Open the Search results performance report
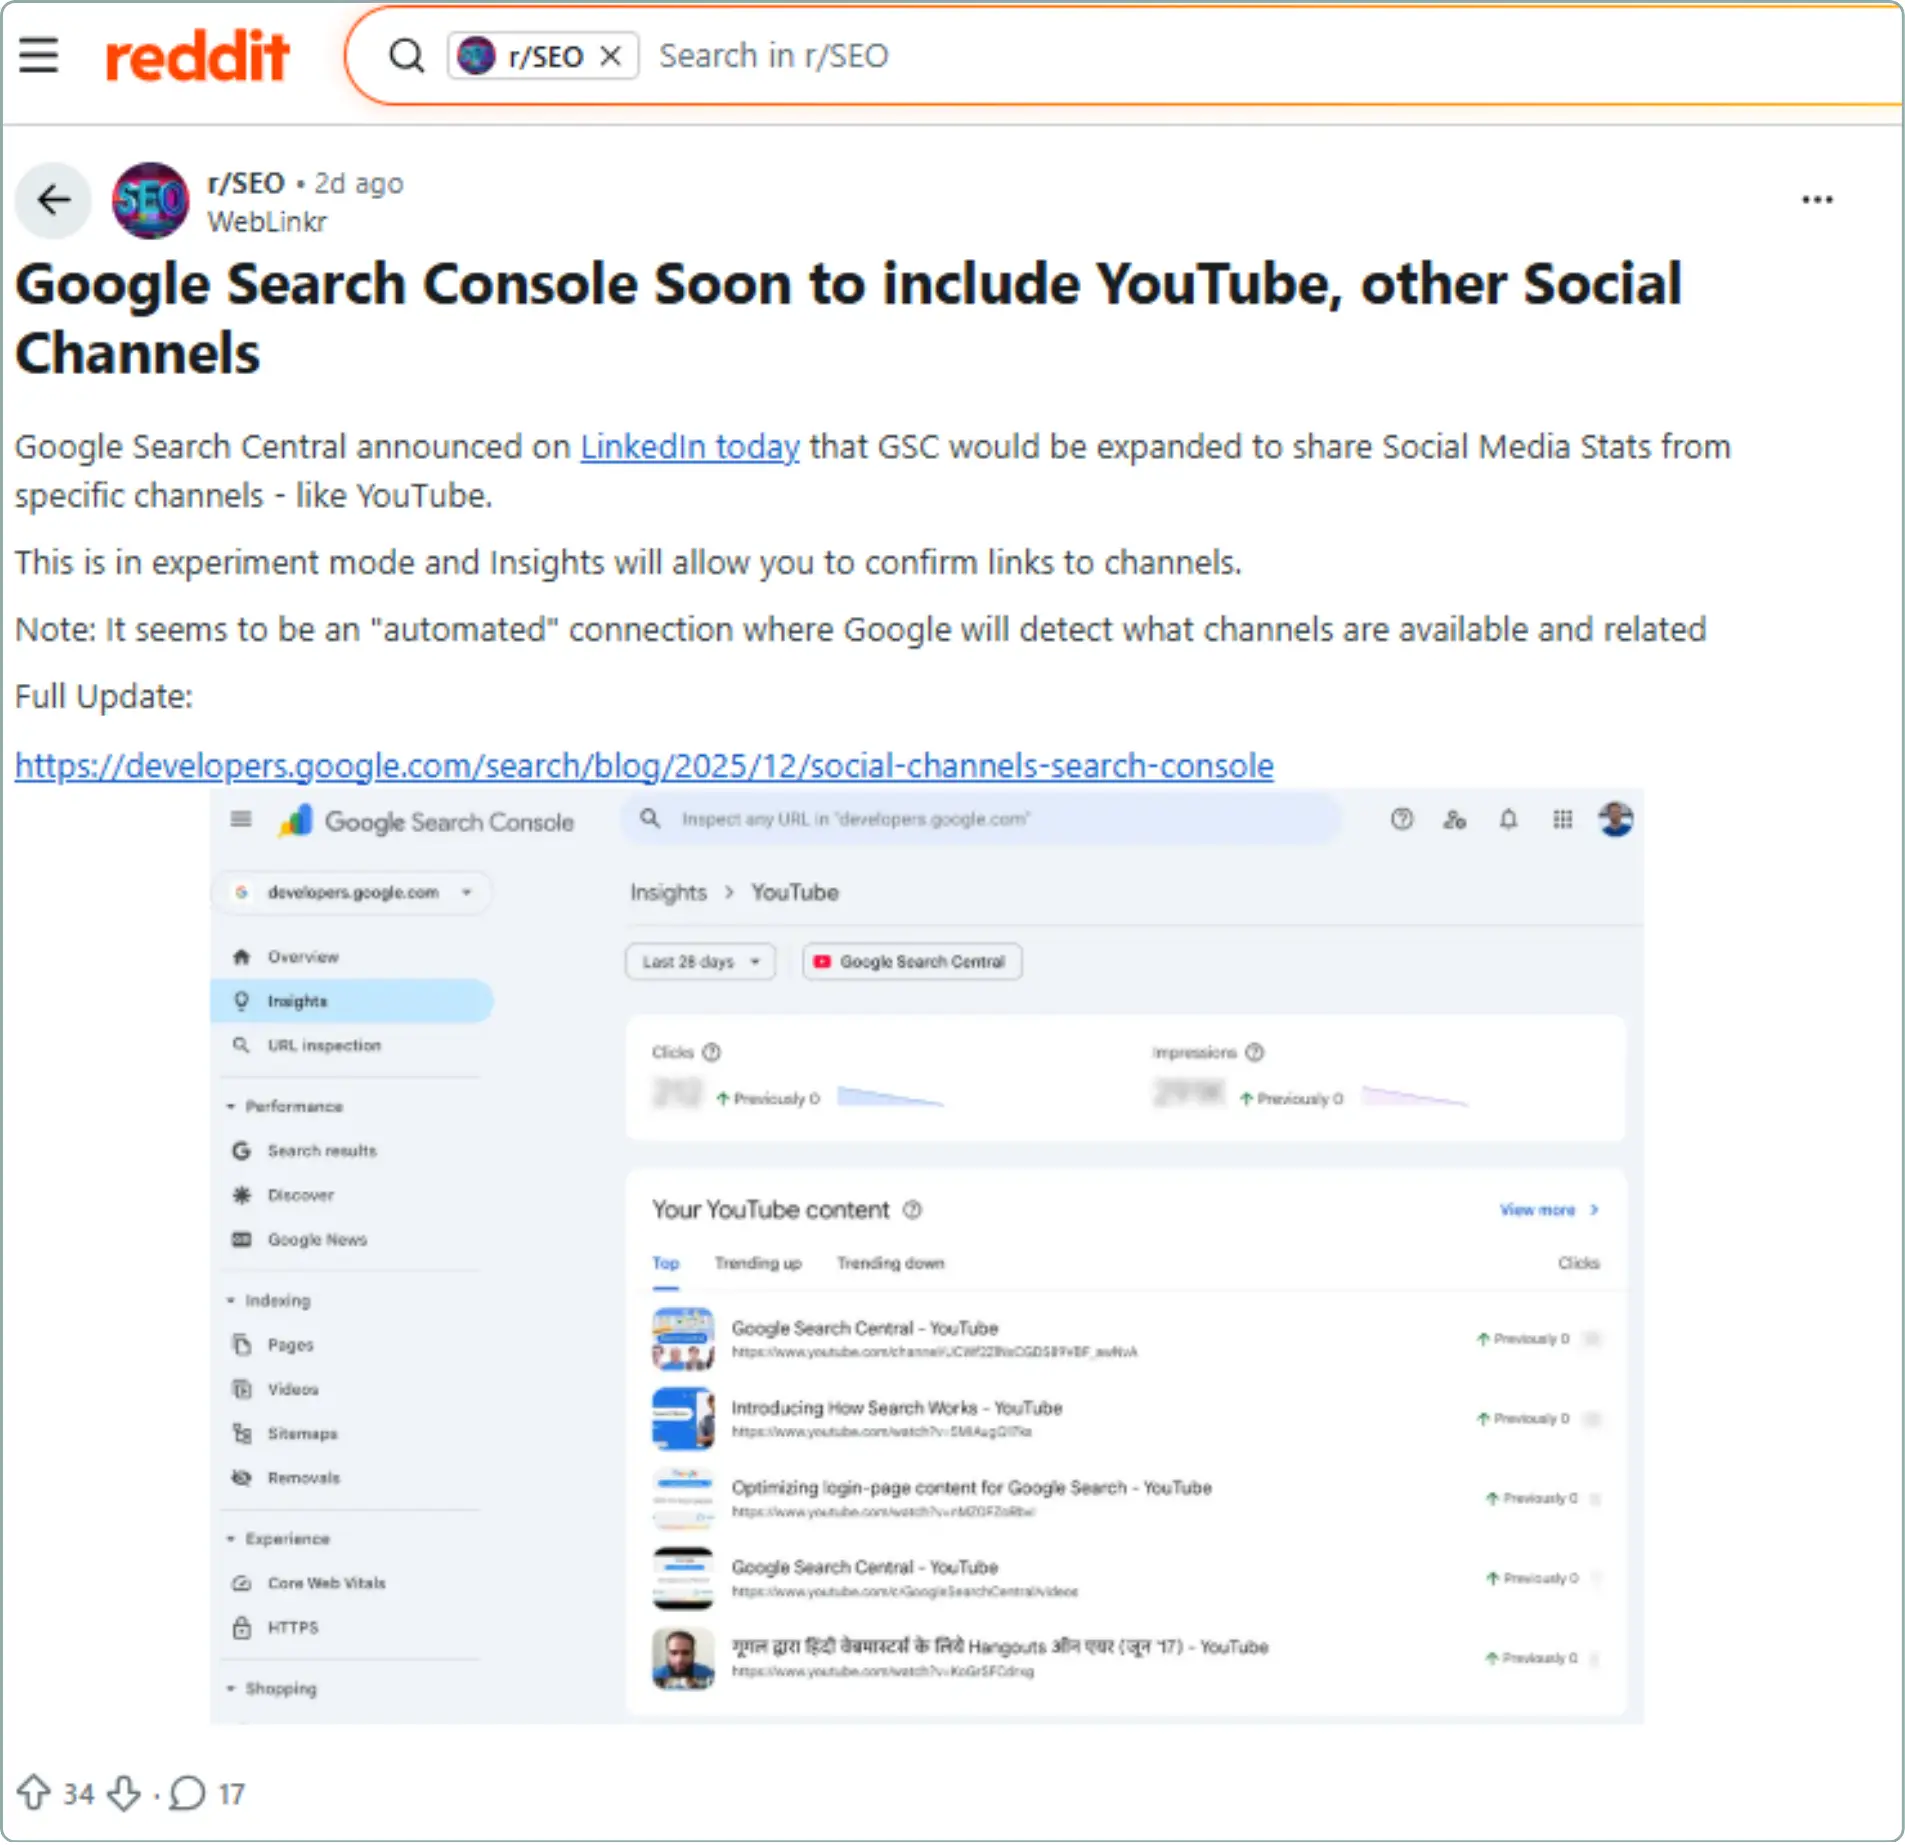The height and width of the screenshot is (1845, 1905). (x=321, y=1150)
